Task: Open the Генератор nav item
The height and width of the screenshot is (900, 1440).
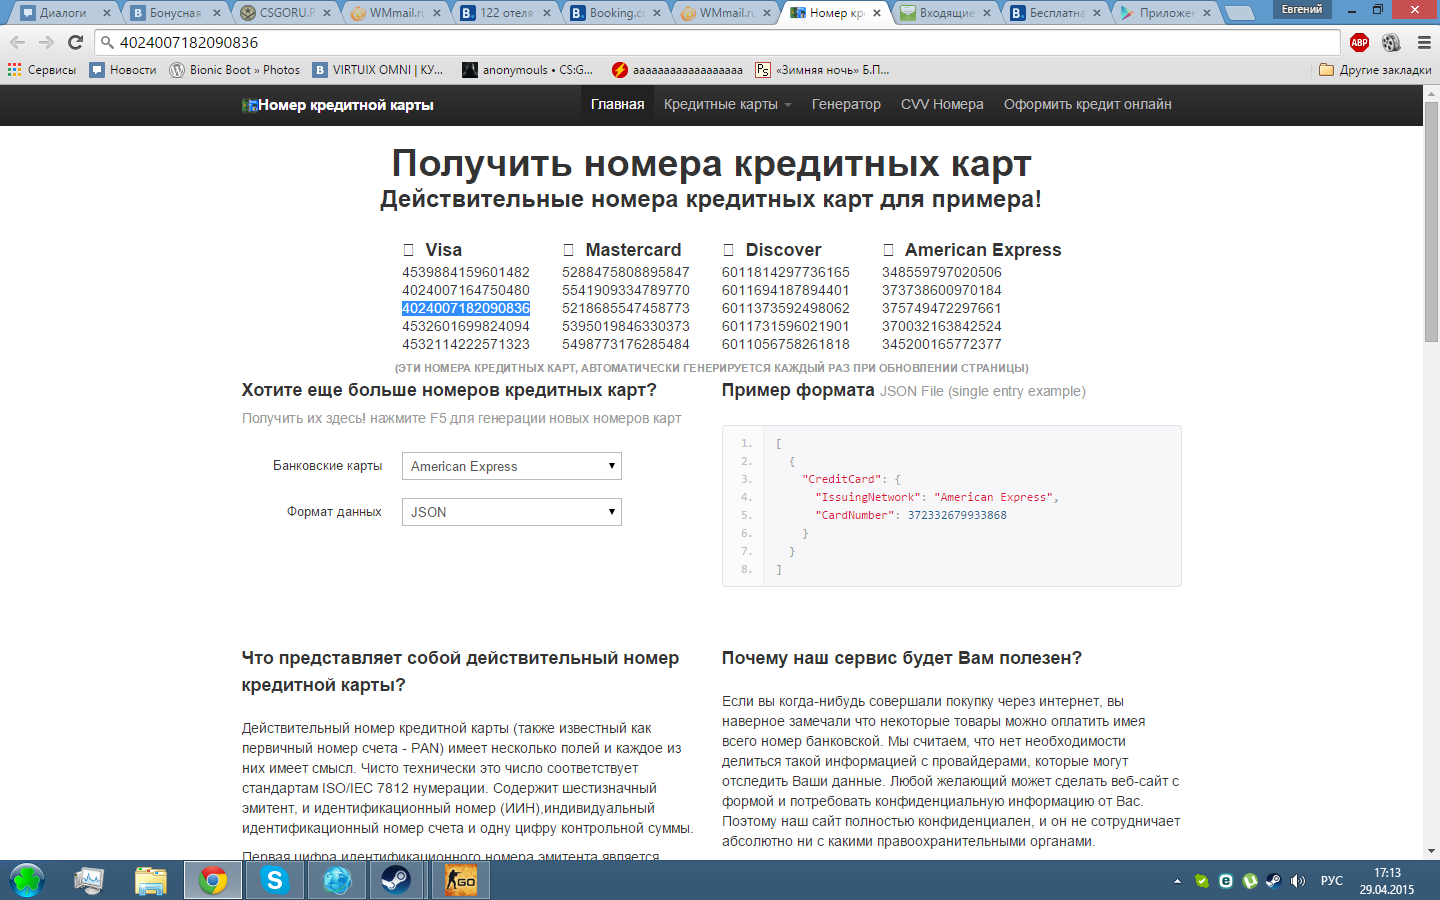Action: point(846,105)
